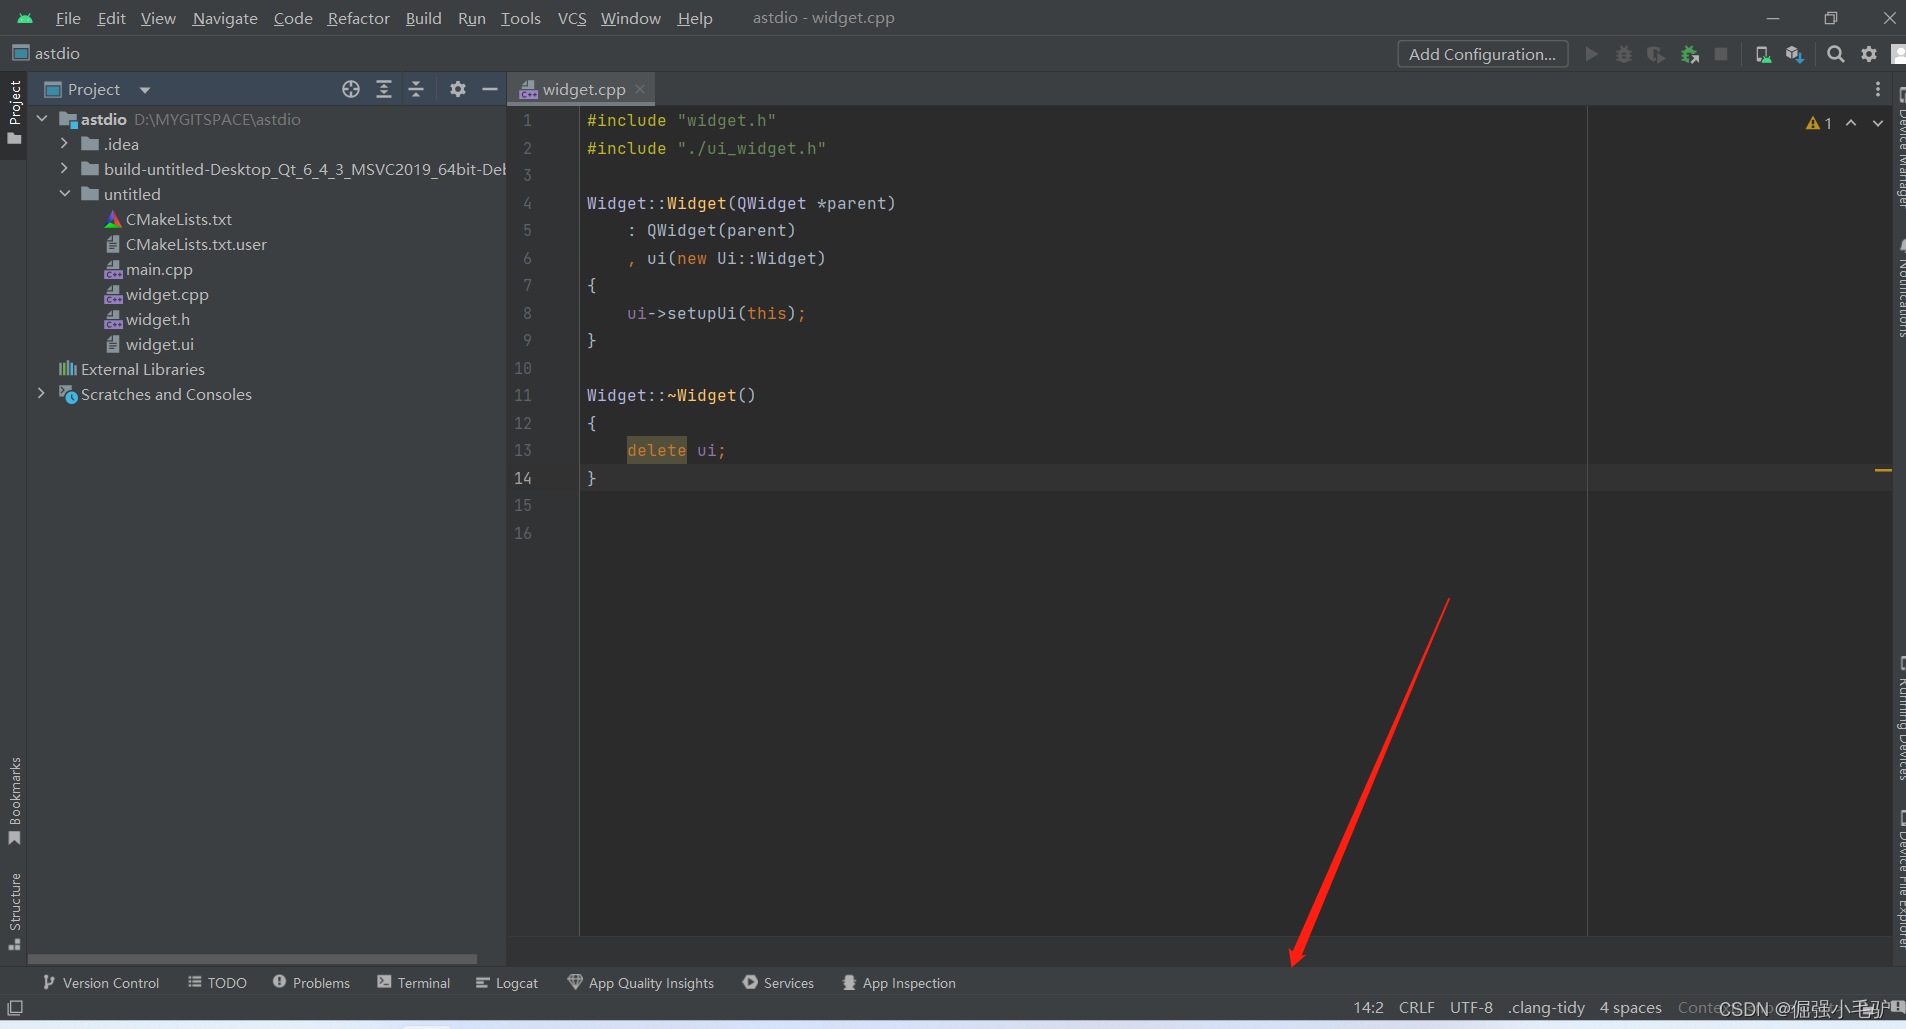Collapse the untitled folder
1906x1029 pixels.
point(64,194)
